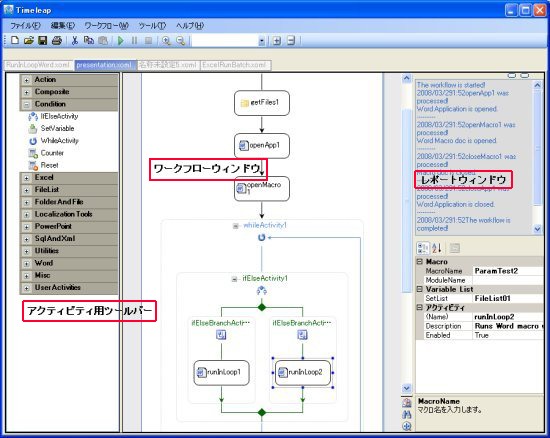Expand the PowerPoint toolbox category

26,227
